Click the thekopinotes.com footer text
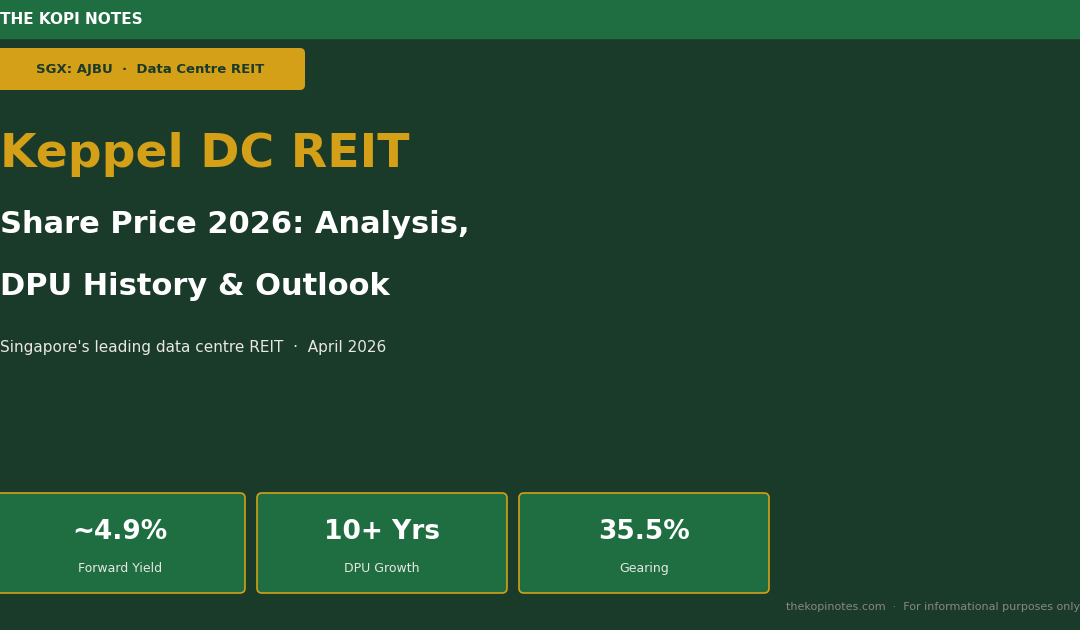Screen dimensions: 1080x630 click(835, 607)
